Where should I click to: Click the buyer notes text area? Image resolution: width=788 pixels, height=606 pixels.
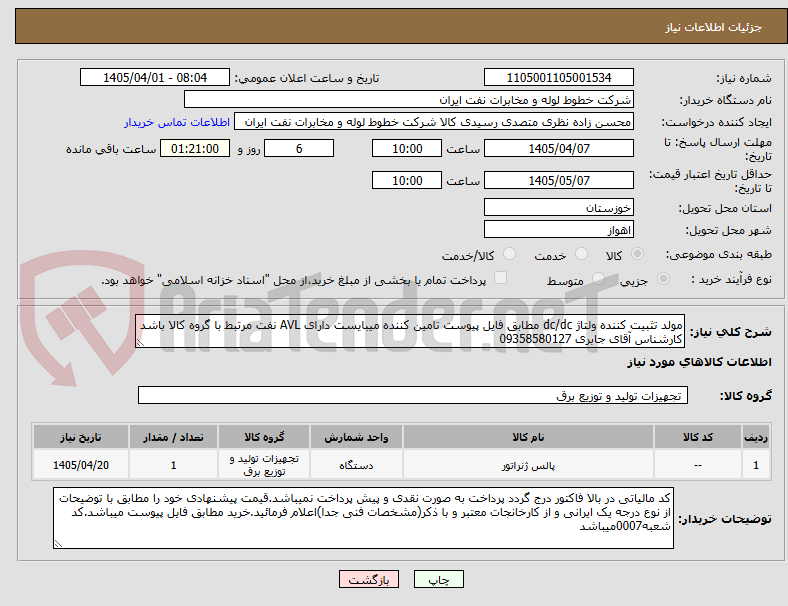click(x=363, y=518)
